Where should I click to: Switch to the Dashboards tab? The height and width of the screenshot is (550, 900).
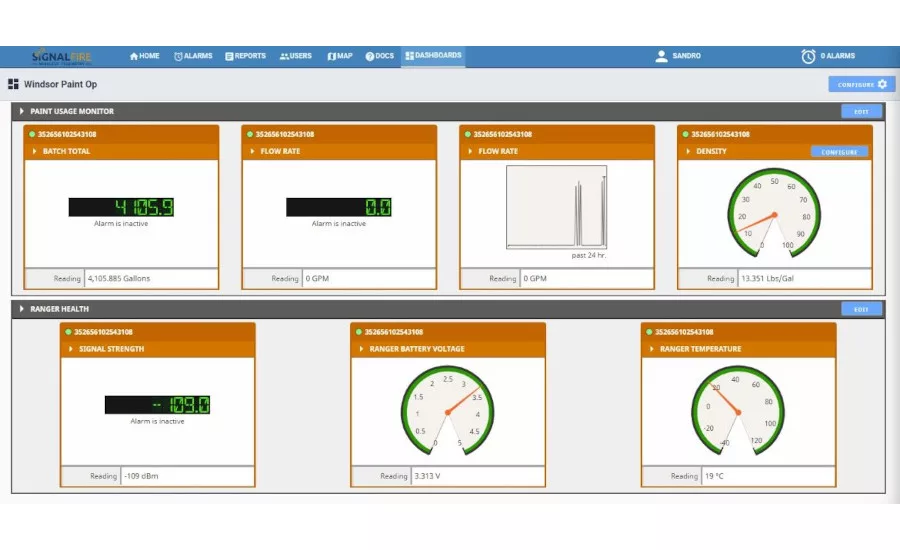click(x=433, y=56)
